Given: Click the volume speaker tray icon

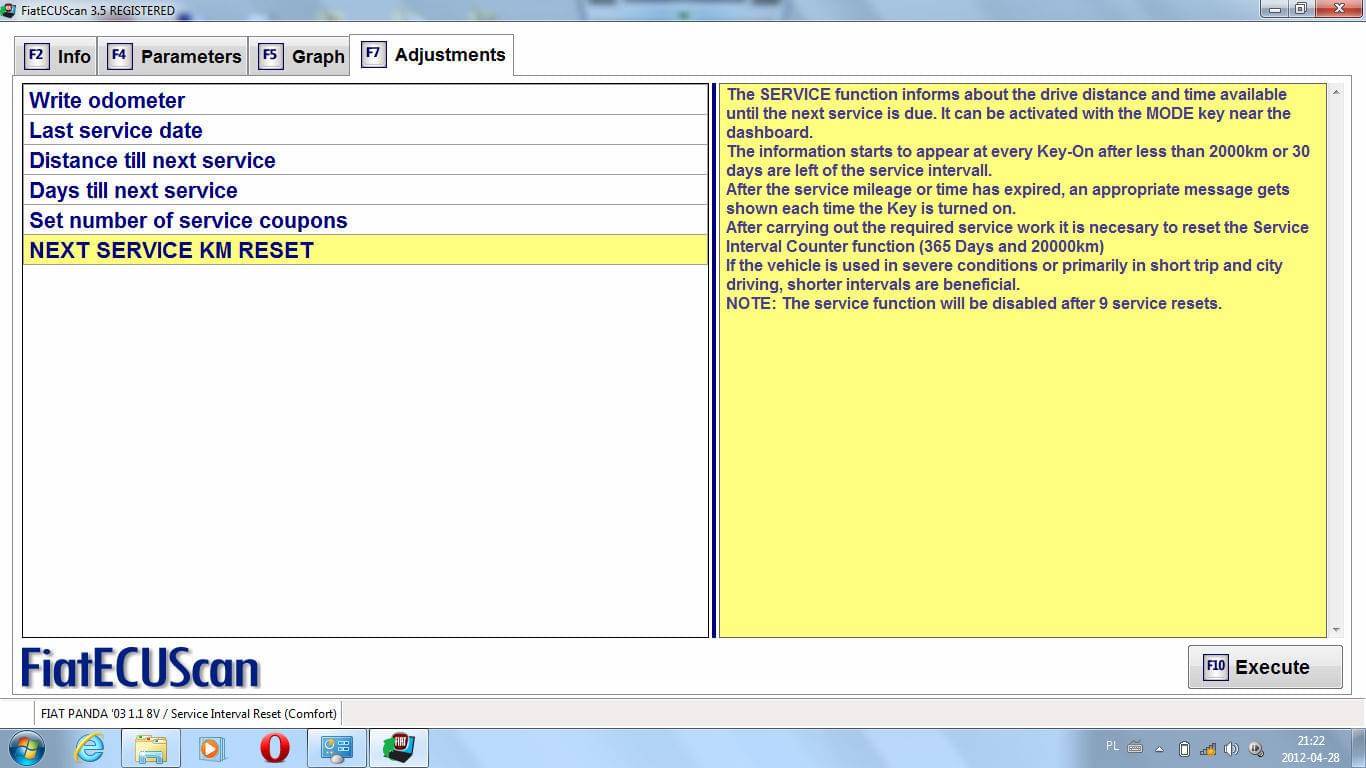Looking at the screenshot, I should 1231,748.
